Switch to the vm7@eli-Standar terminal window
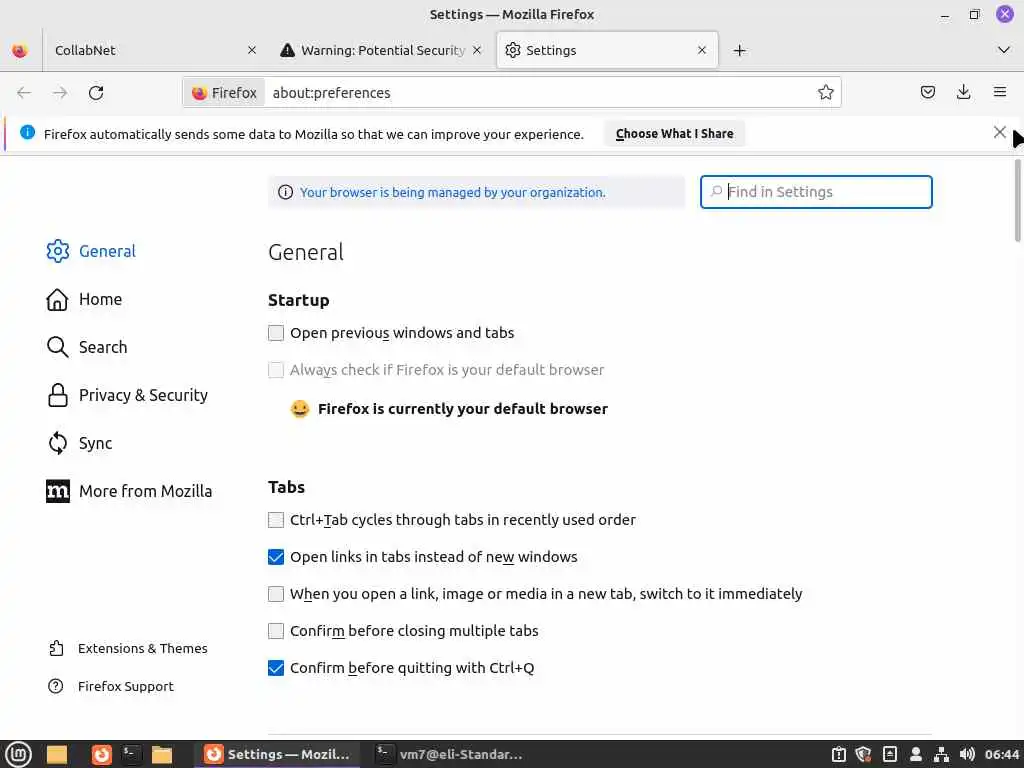Screen dimensions: 1024x768 click(x=449, y=754)
